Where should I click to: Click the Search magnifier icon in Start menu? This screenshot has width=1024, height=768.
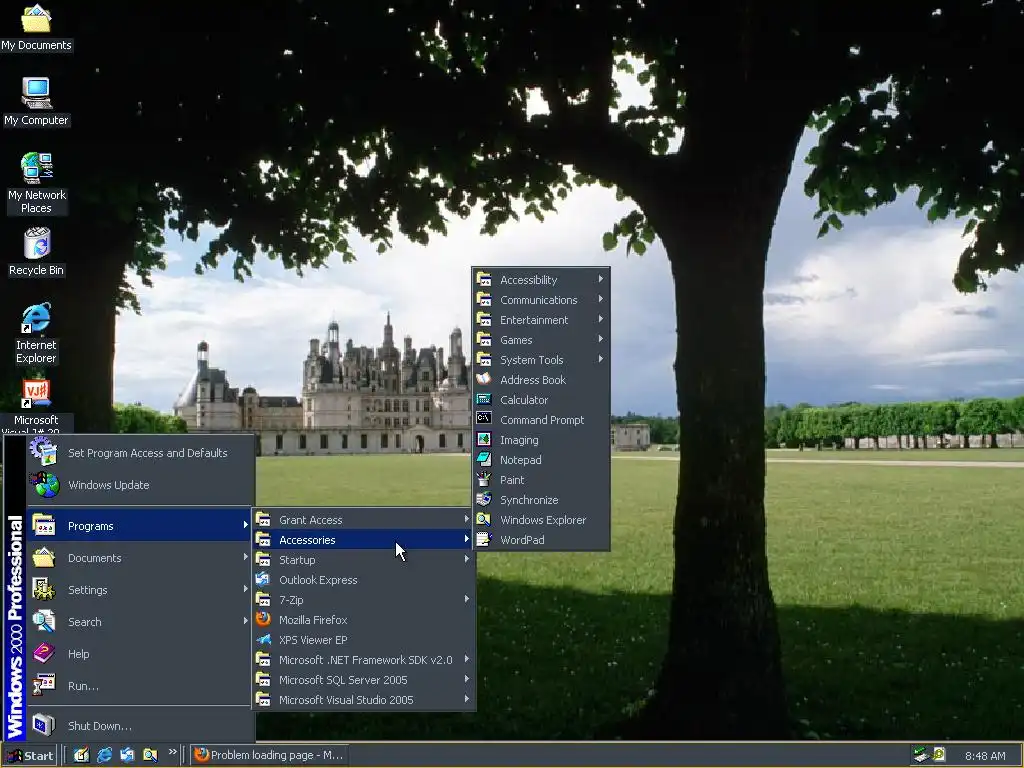[44, 622]
